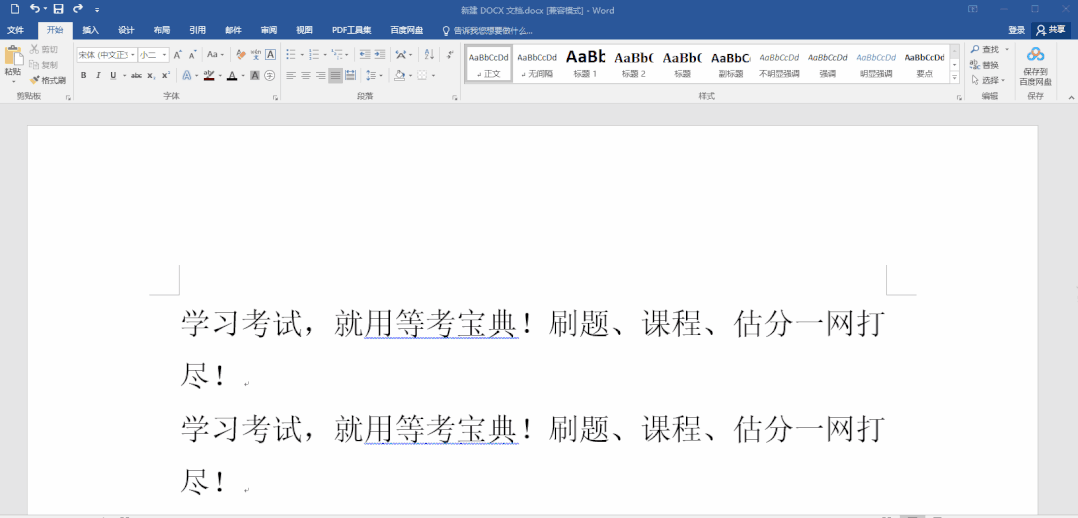
Task: Collapse the ribbon with the up arrow
Action: 1070,98
